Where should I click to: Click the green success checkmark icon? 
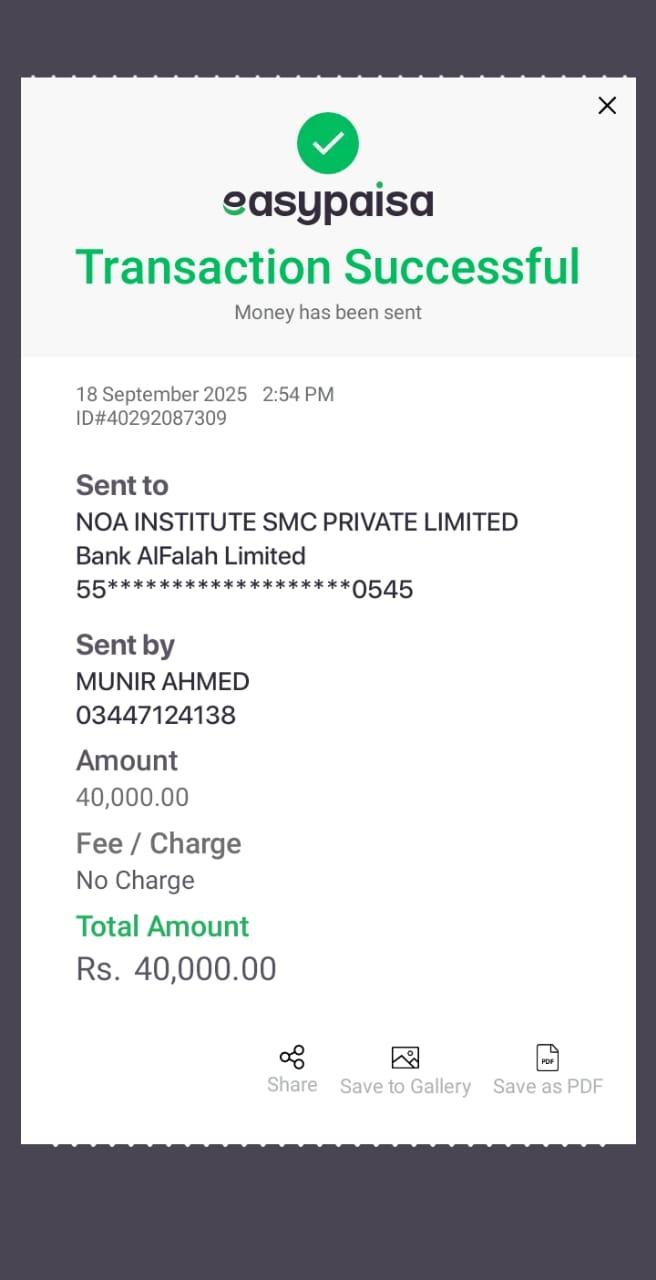pyautogui.click(x=328, y=143)
